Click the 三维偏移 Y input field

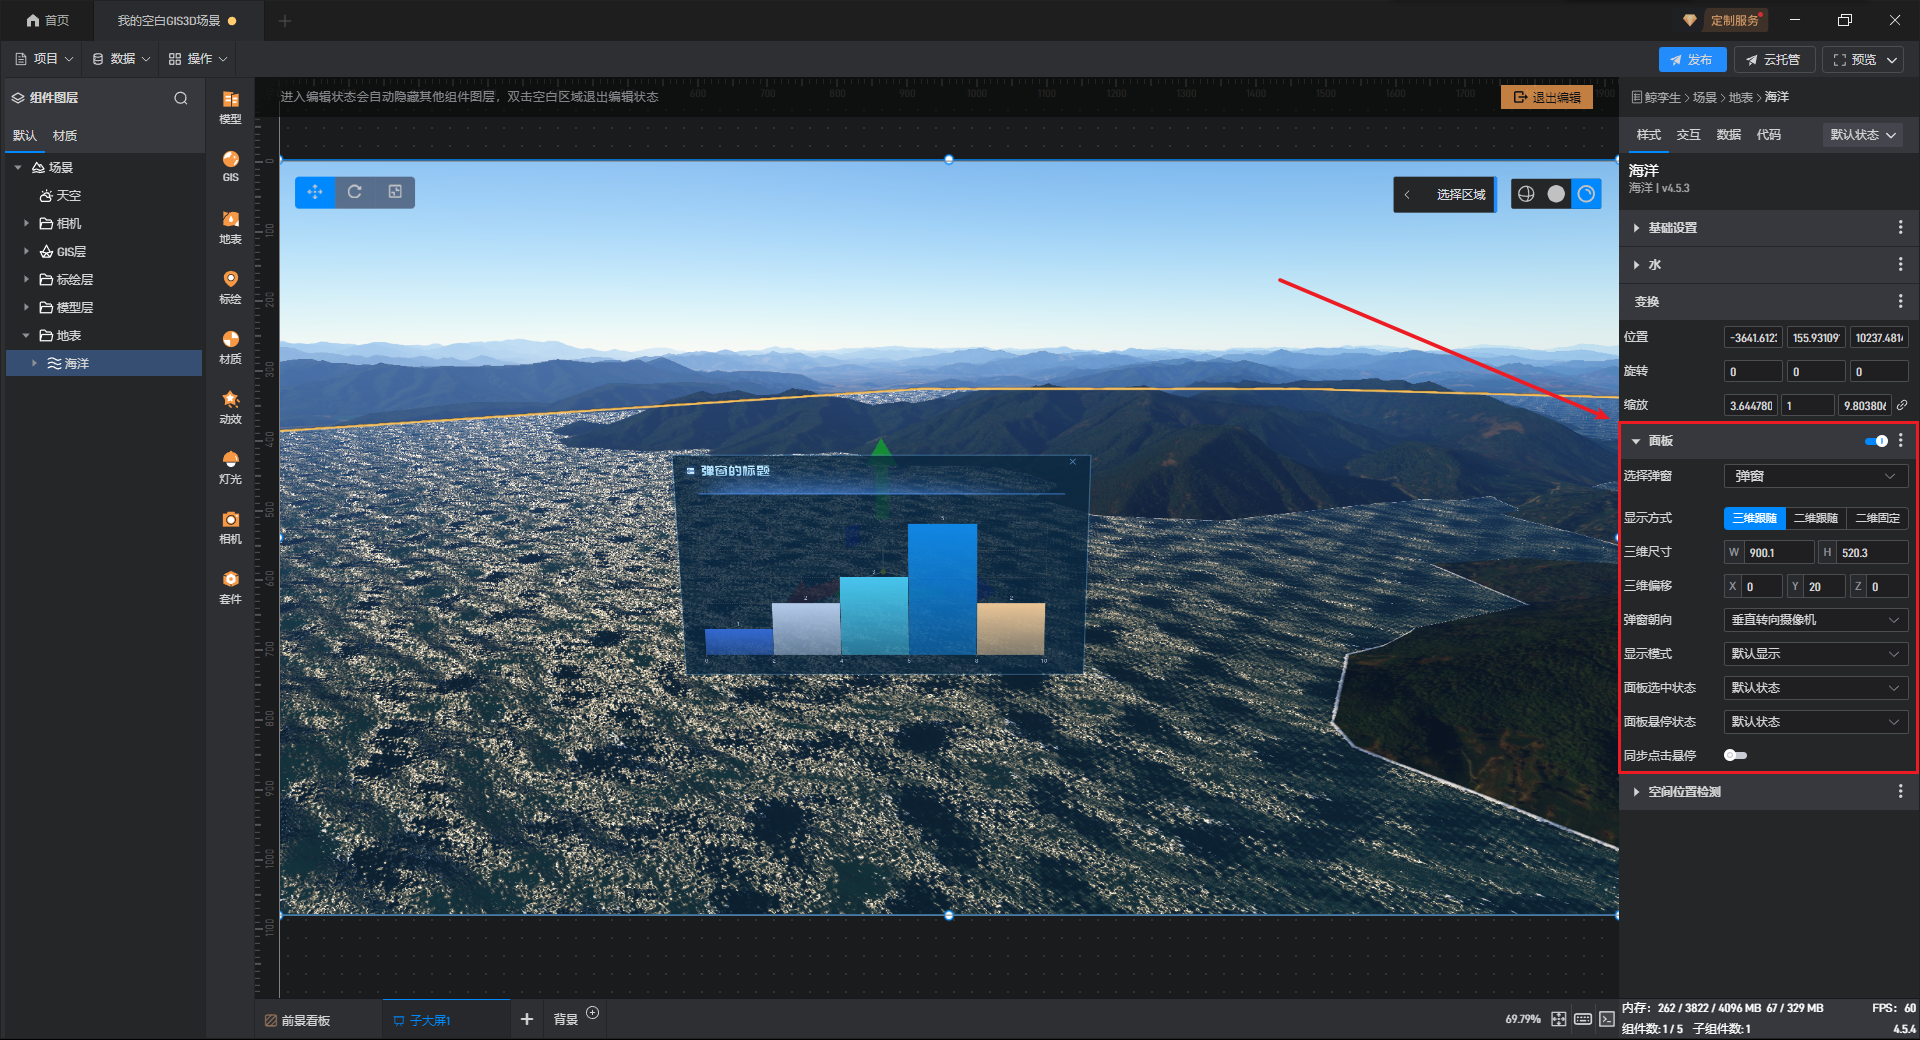point(1824,587)
